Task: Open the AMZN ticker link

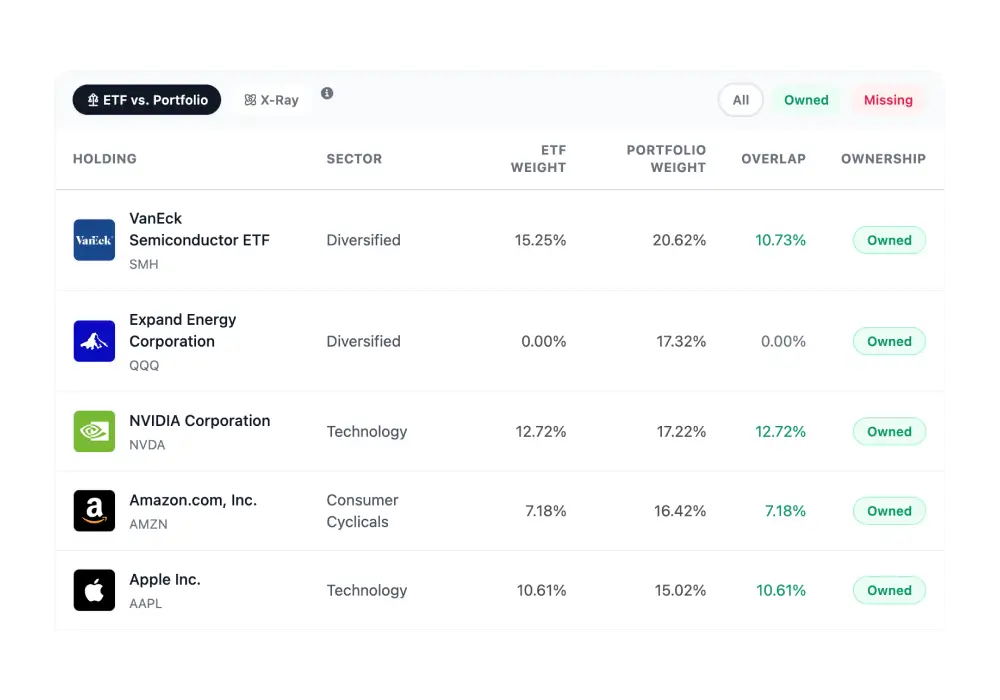Action: pyautogui.click(x=148, y=524)
